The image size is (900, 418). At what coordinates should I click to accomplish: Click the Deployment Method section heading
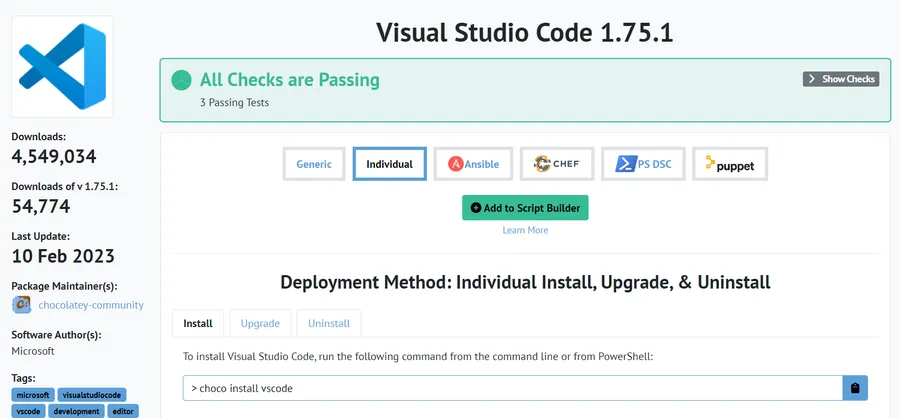525,282
